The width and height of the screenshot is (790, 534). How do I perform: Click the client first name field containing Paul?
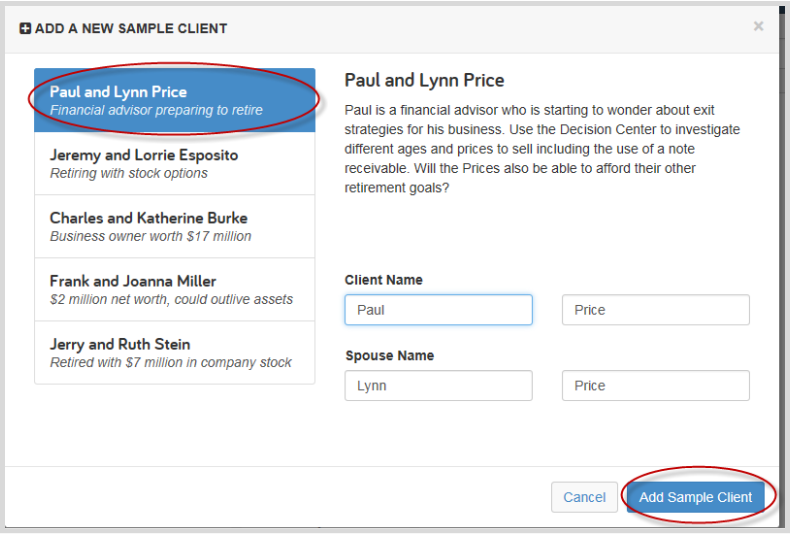pos(438,310)
